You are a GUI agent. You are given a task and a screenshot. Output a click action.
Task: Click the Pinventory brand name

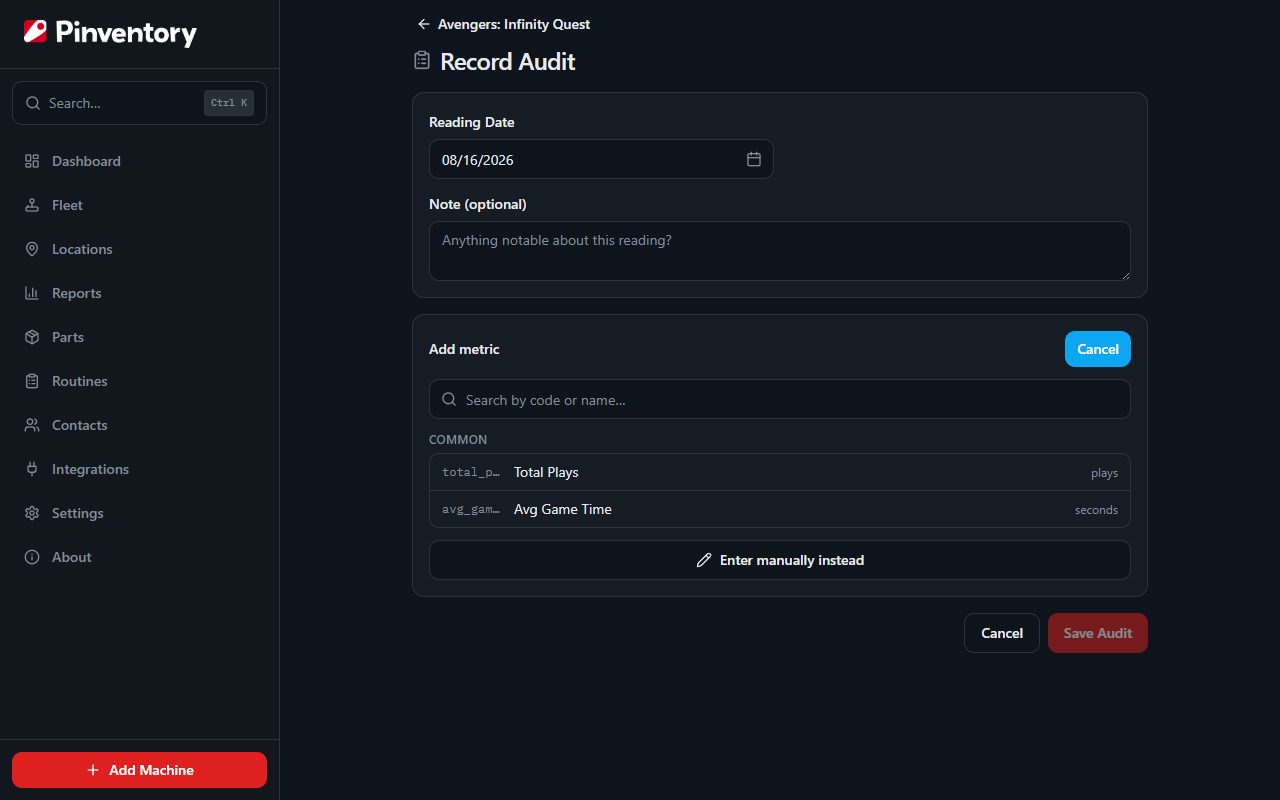point(126,33)
